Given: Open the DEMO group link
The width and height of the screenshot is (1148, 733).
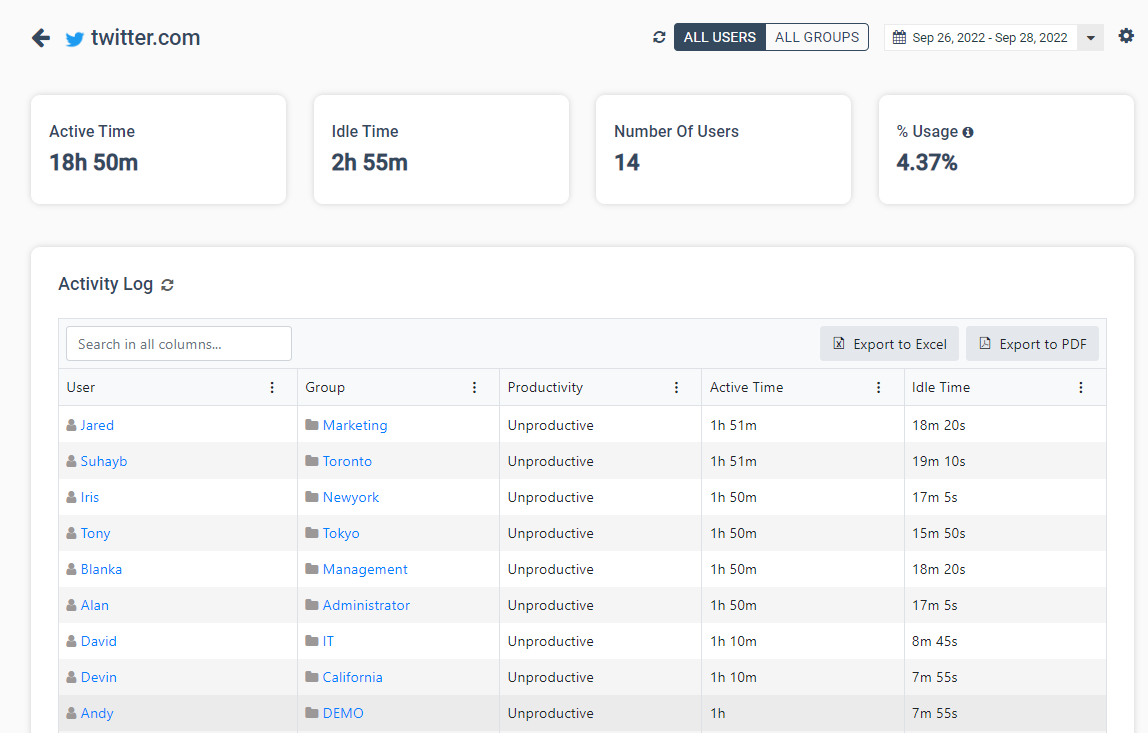Looking at the screenshot, I should (343, 713).
